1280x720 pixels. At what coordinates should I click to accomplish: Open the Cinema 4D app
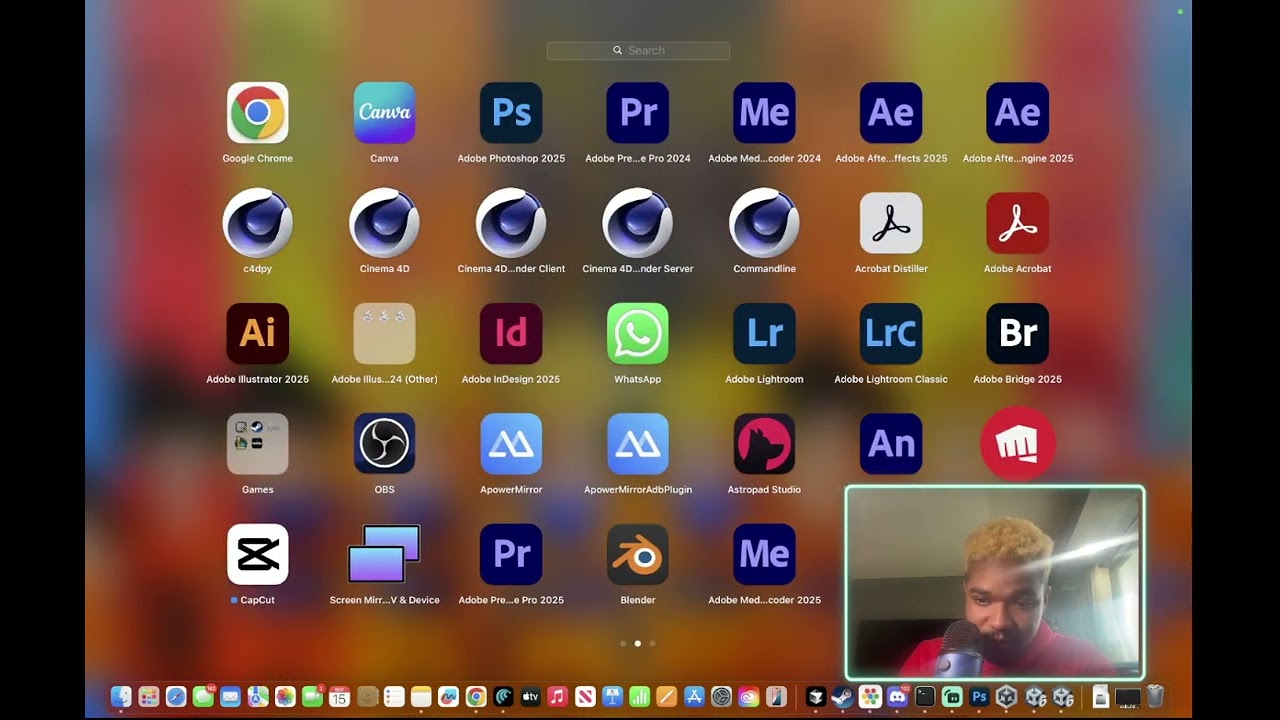pos(384,224)
